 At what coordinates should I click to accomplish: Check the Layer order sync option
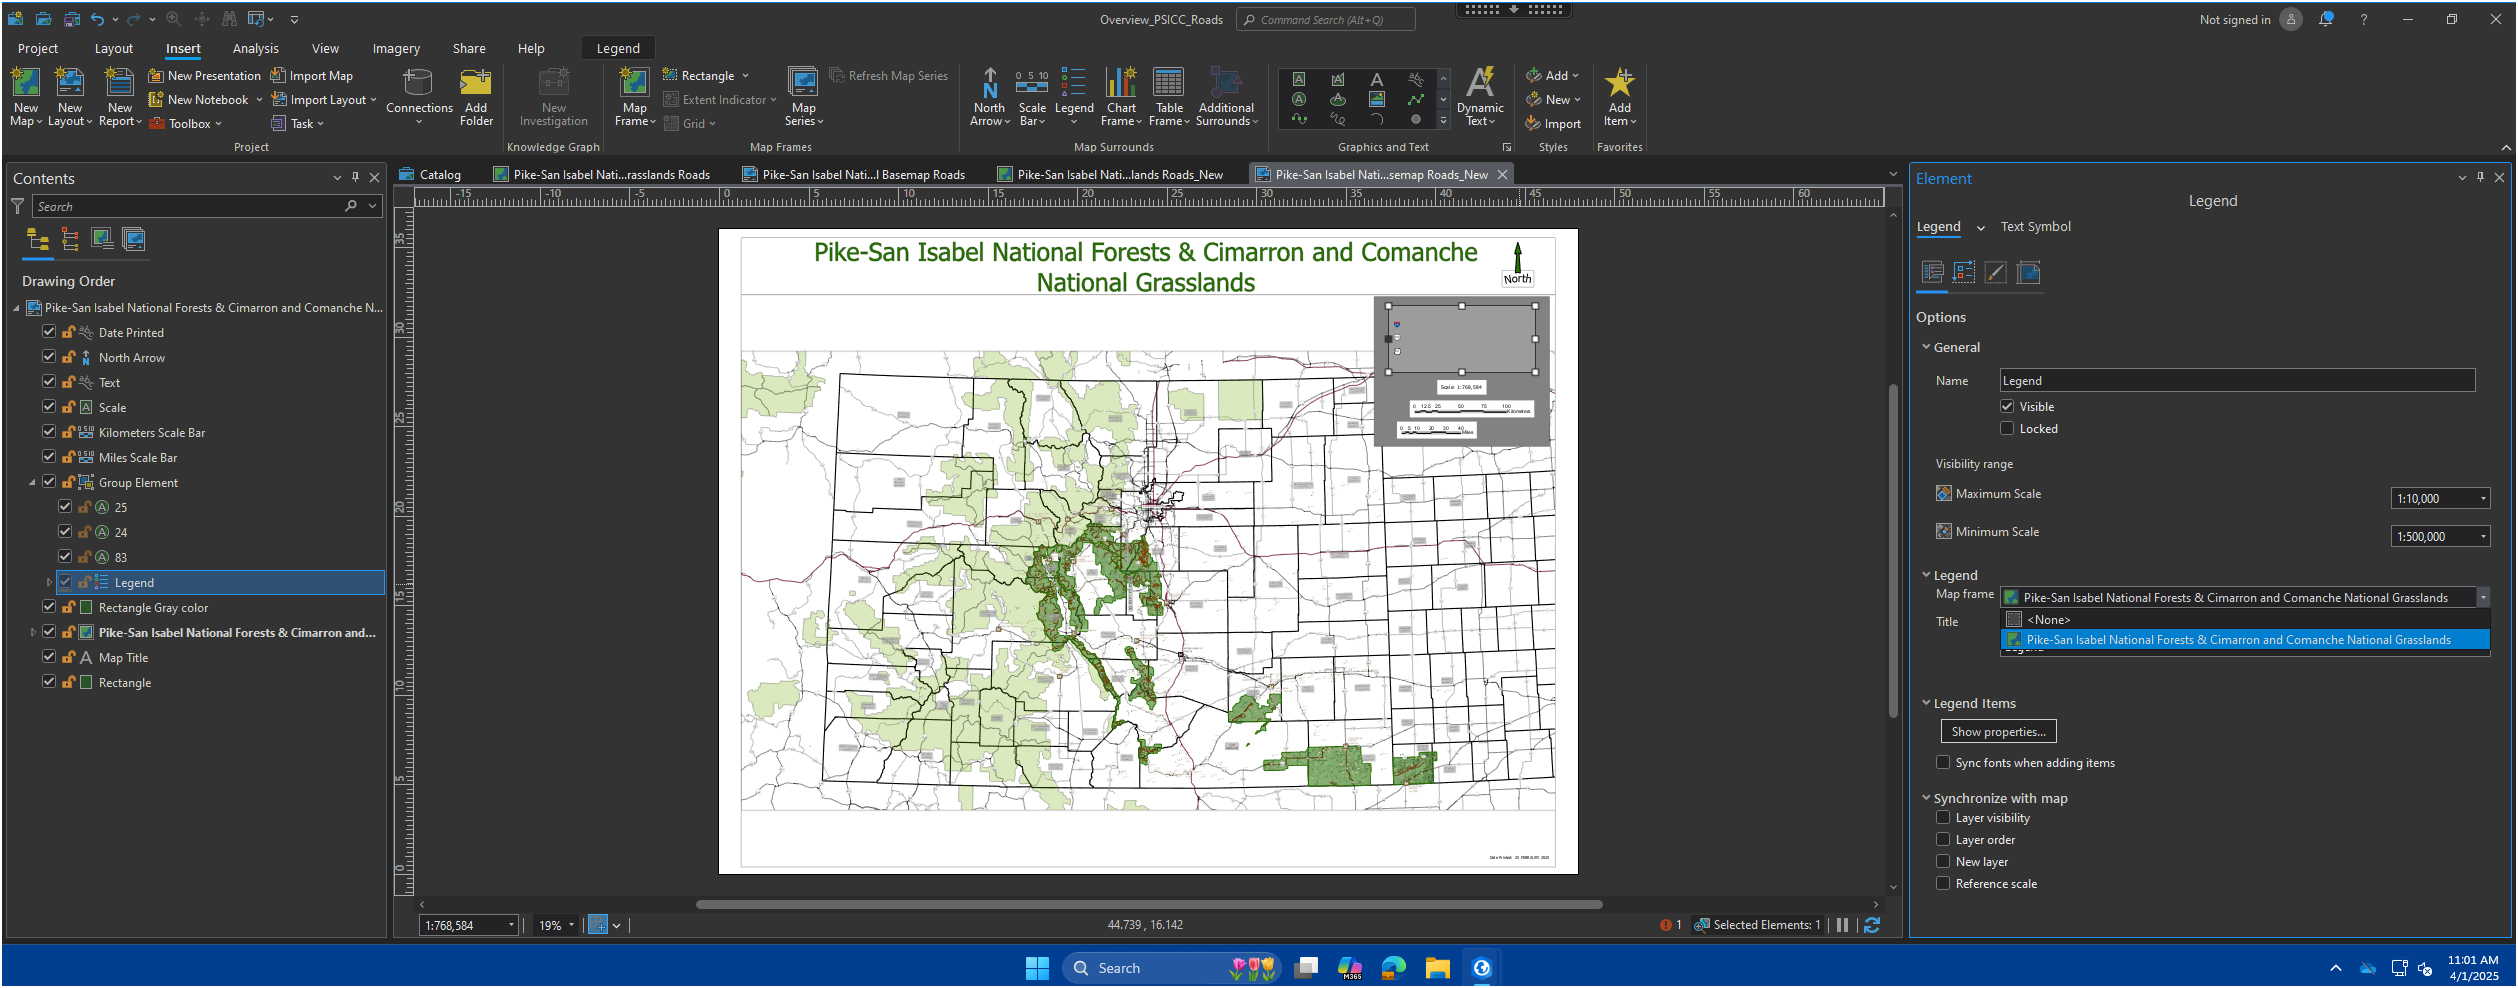pos(1943,840)
